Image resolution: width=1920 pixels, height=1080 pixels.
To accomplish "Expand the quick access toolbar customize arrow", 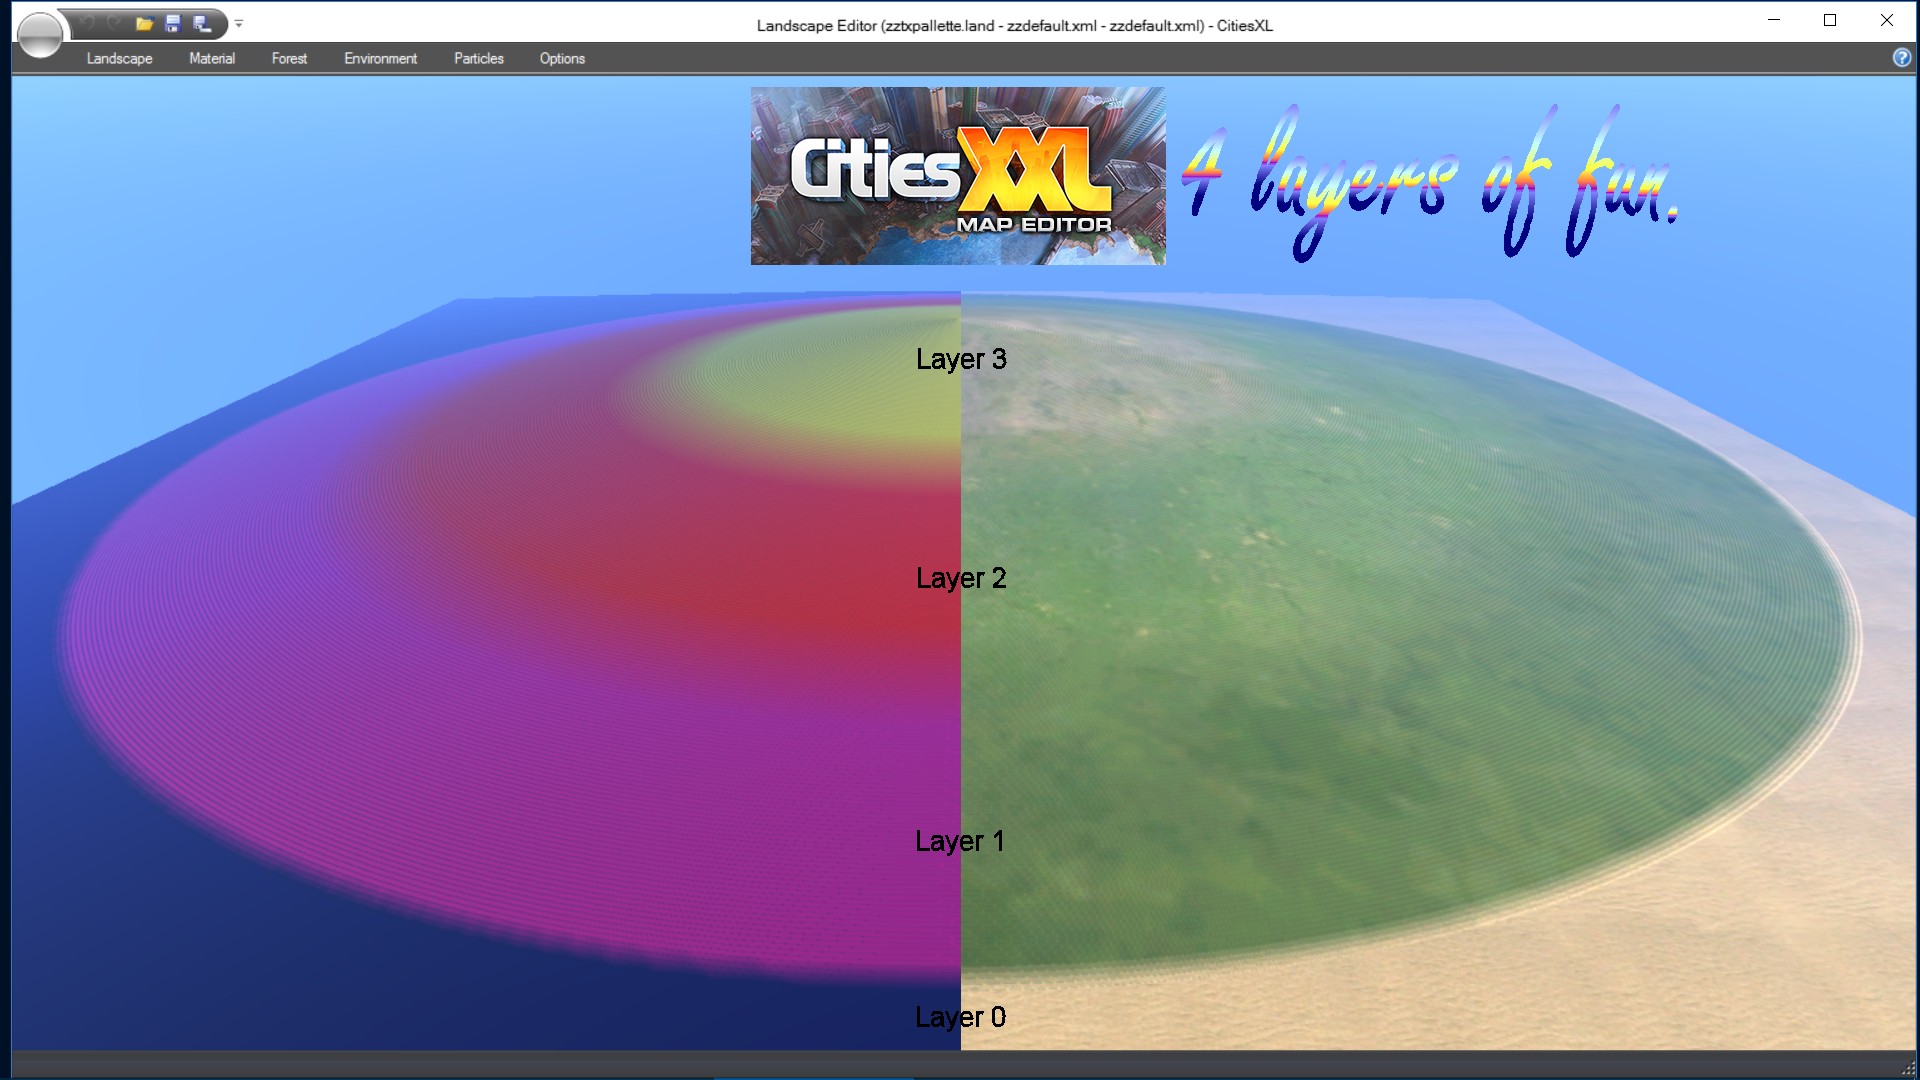I will [239, 23].
